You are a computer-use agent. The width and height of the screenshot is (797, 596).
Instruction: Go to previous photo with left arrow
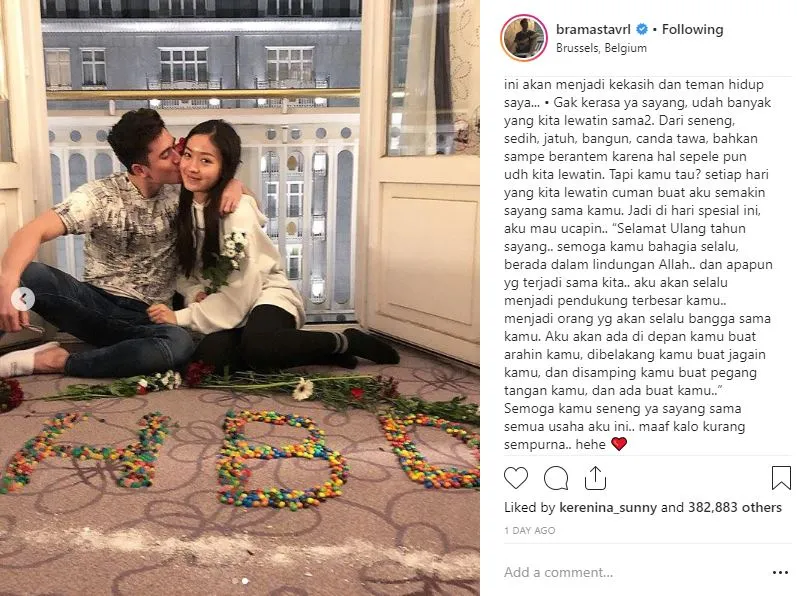[x=23, y=299]
